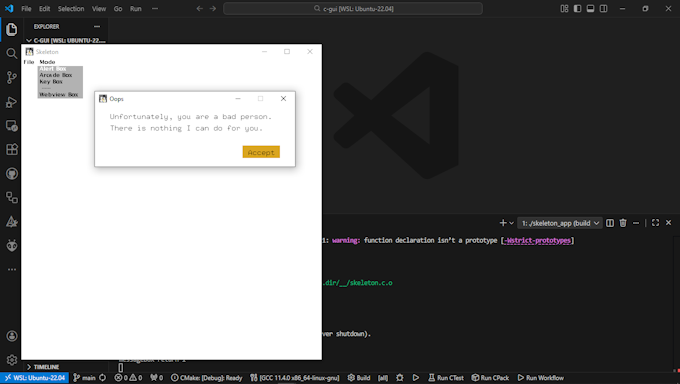Click the main branch in status bar

(85, 378)
